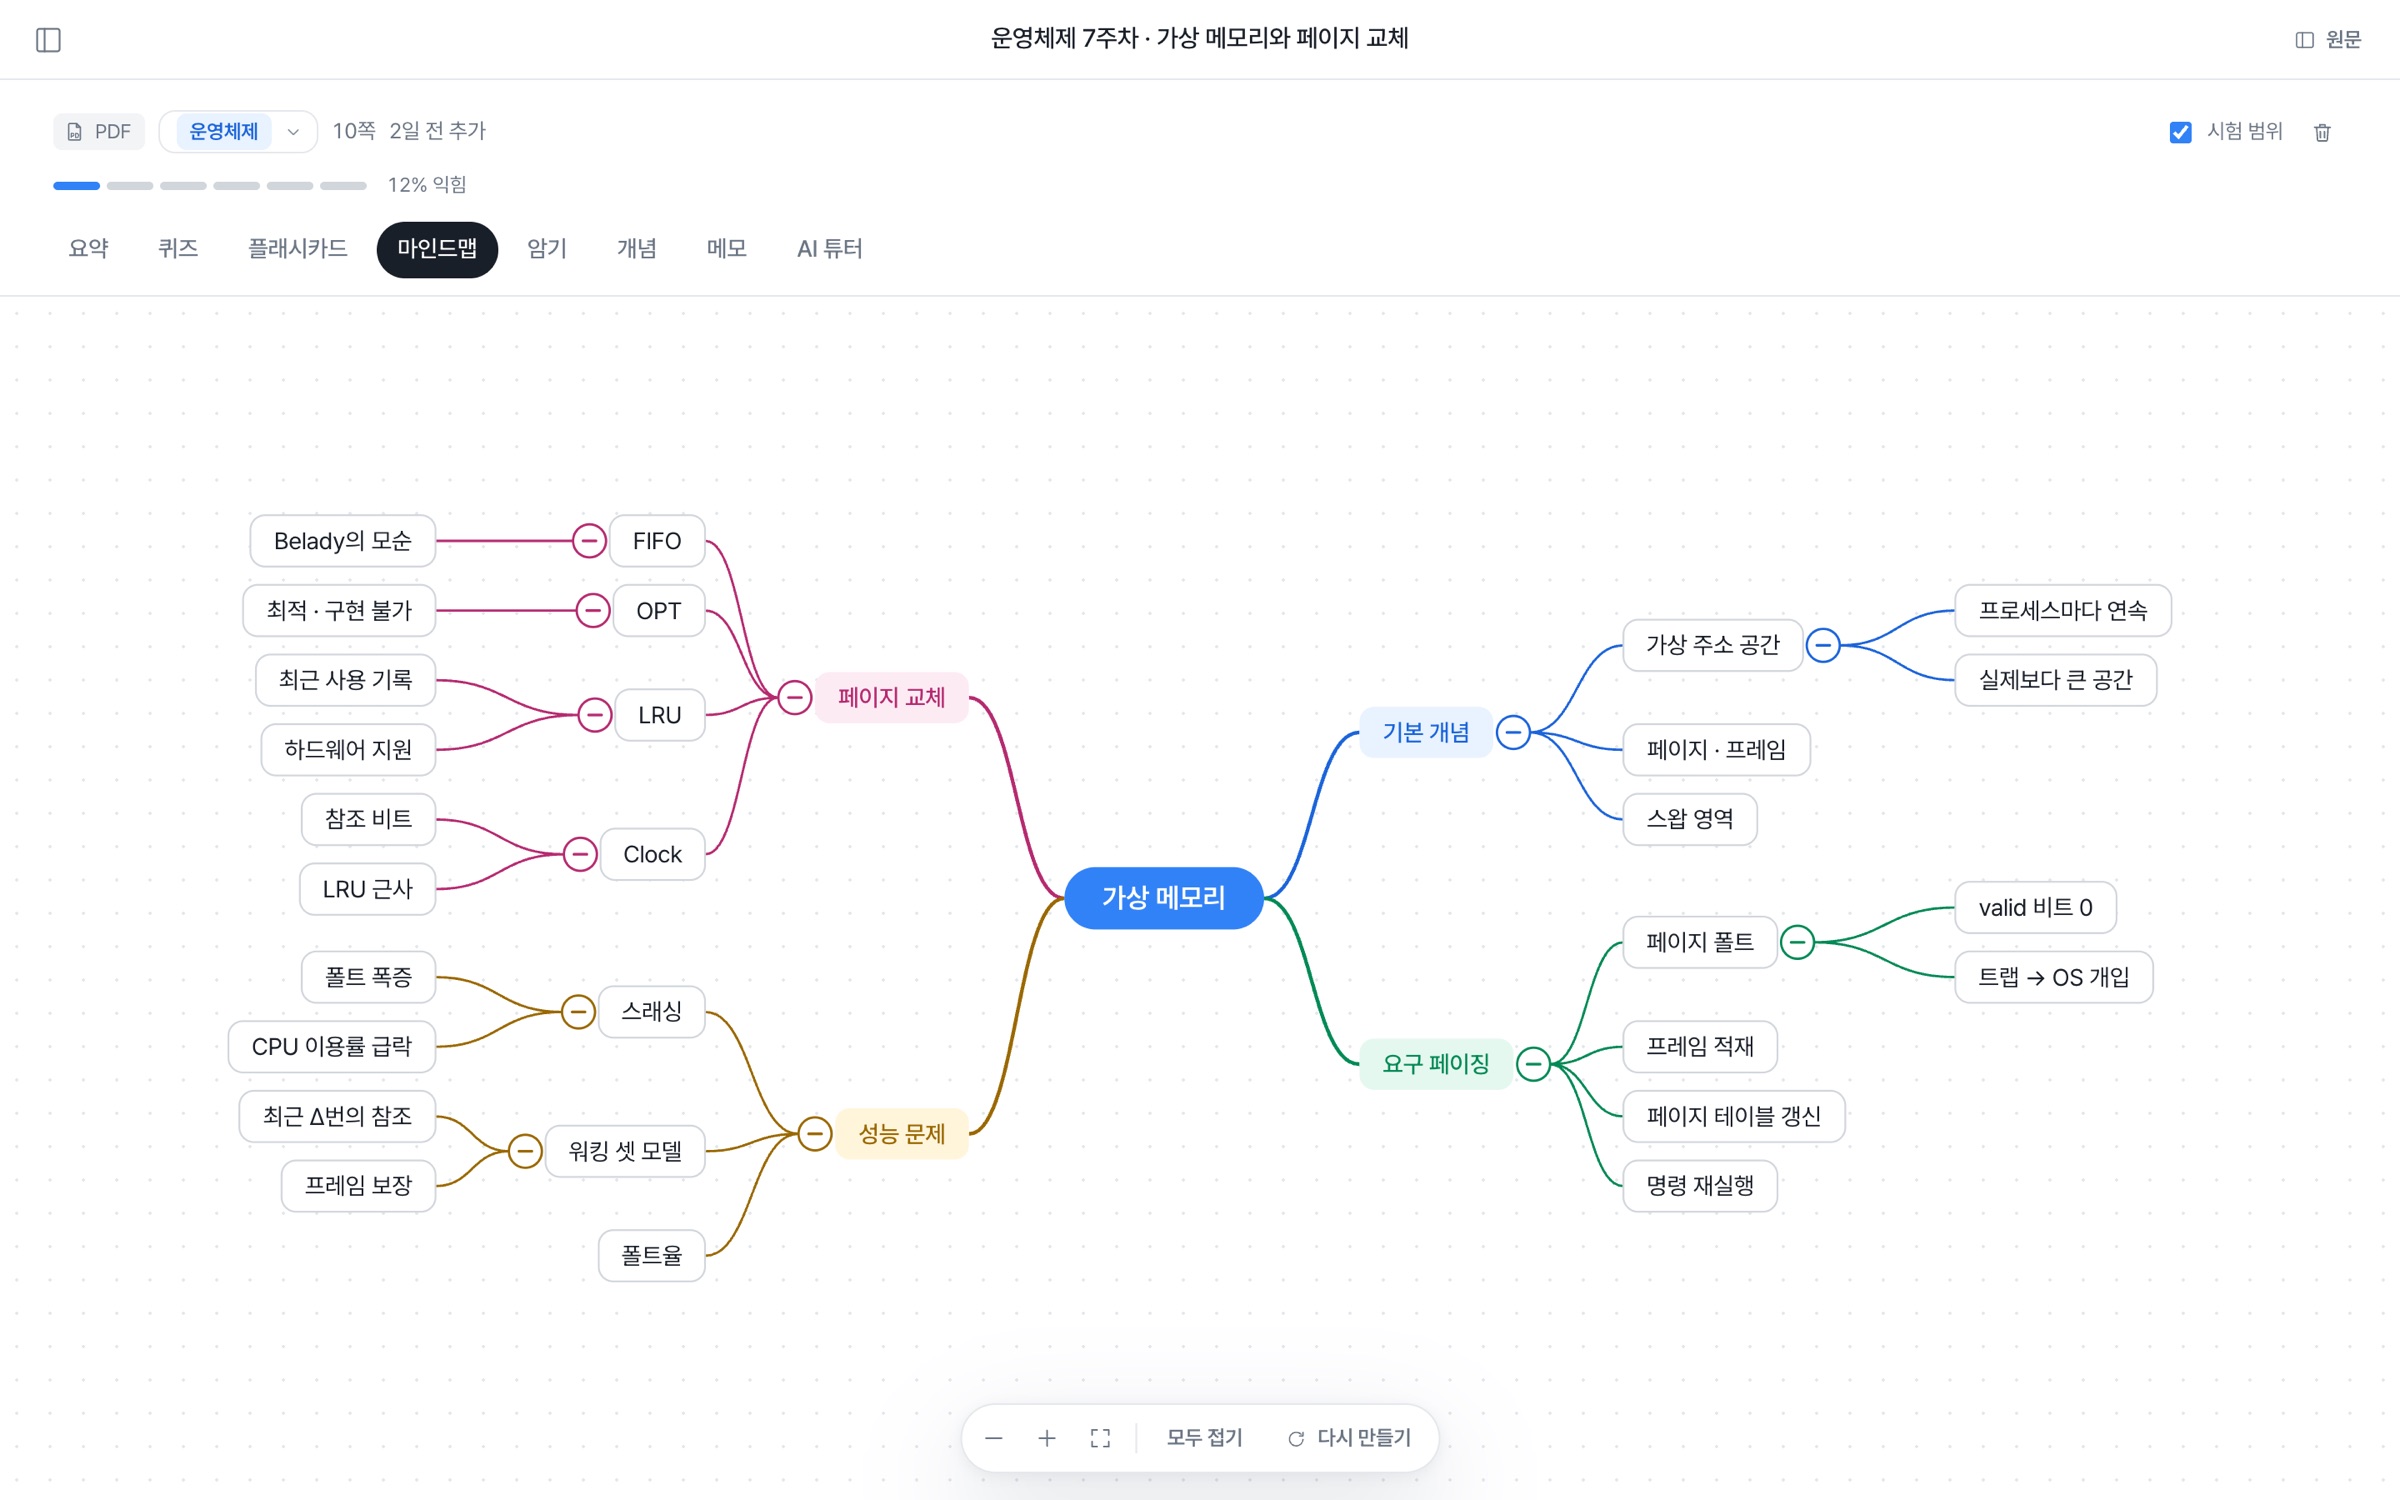Image resolution: width=2400 pixels, height=1500 pixels.
Task: Toggle the left sidebar panel icon
Action: 48,40
